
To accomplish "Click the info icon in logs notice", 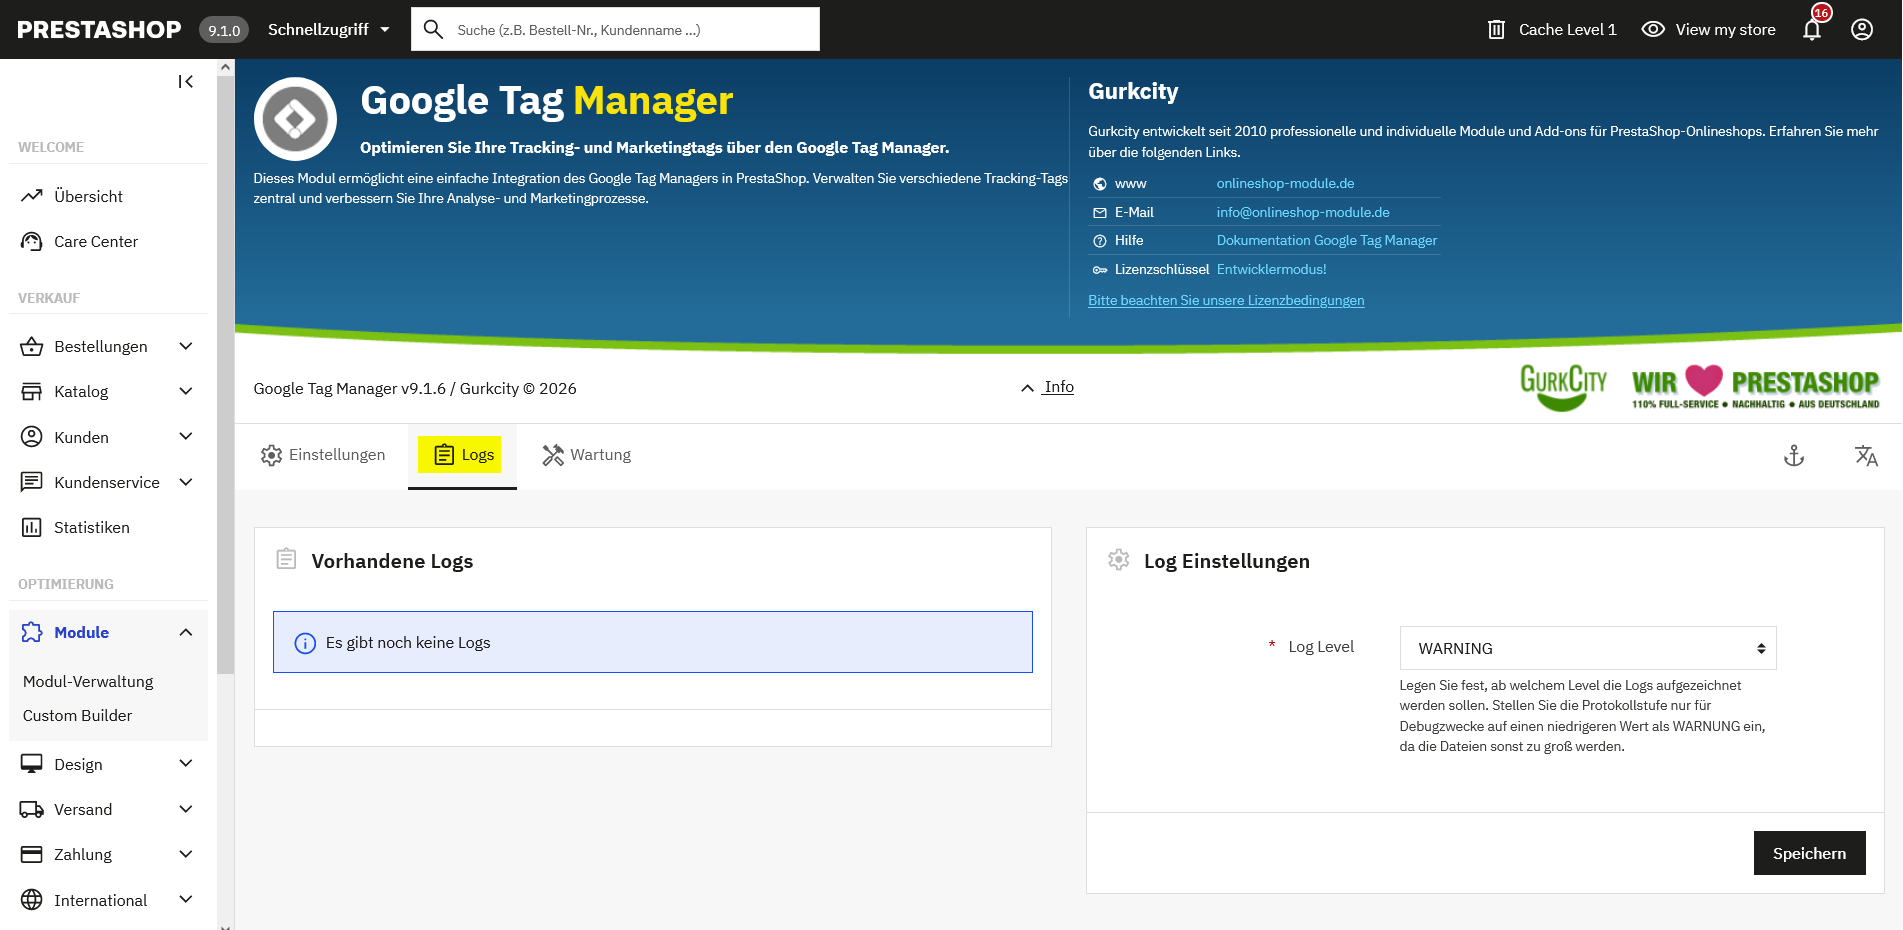I will (x=305, y=643).
